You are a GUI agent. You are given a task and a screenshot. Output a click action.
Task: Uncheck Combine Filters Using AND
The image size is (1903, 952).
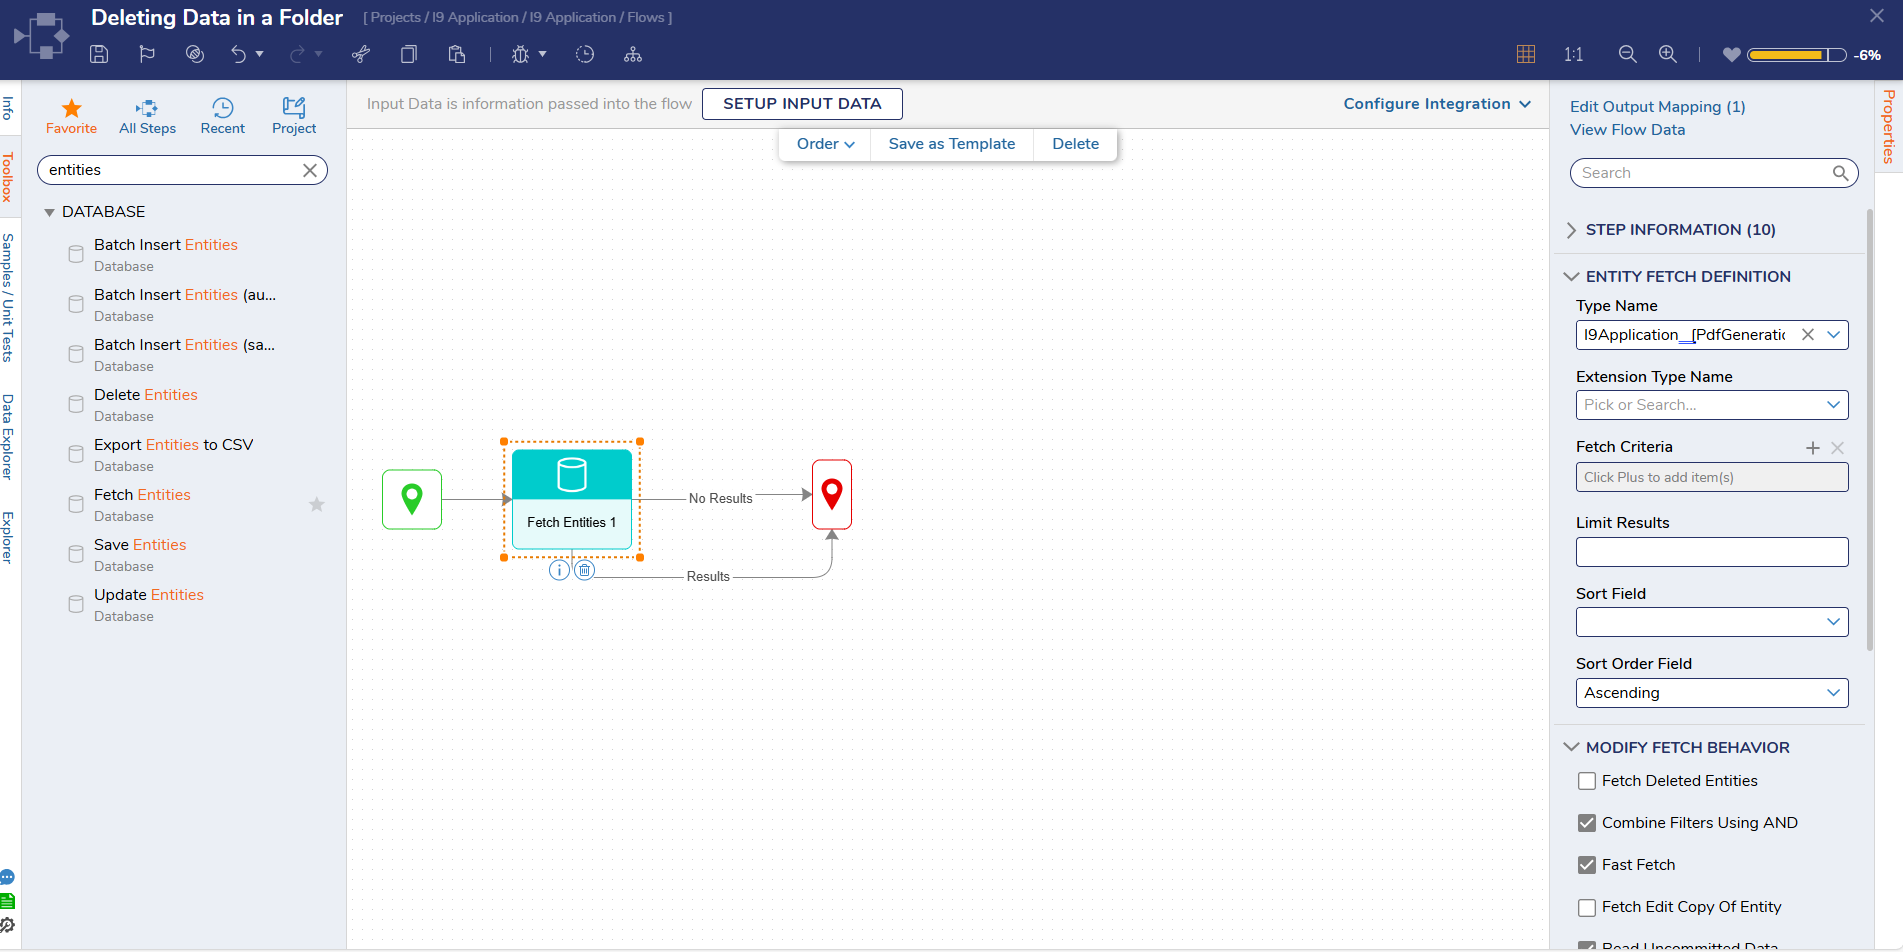point(1587,823)
